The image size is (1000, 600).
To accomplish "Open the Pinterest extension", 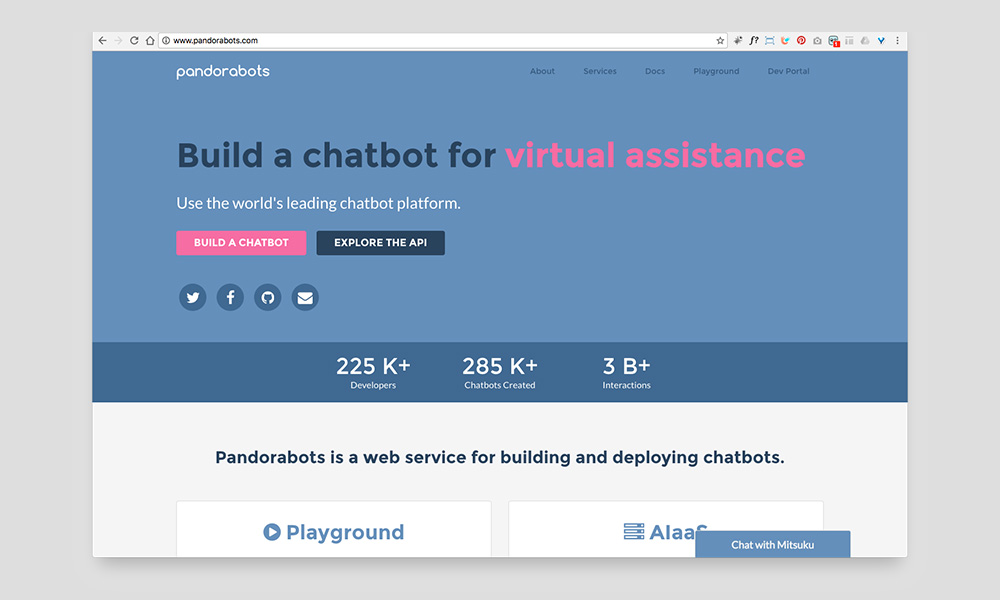I will [801, 40].
